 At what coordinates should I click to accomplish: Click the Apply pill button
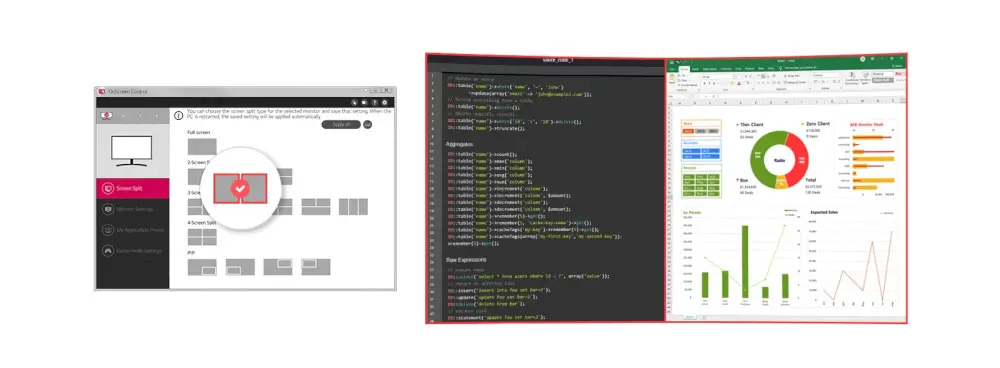(x=341, y=124)
